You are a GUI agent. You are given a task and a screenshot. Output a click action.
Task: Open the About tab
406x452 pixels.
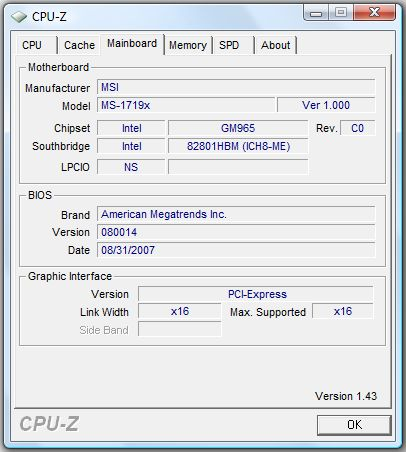pos(275,45)
